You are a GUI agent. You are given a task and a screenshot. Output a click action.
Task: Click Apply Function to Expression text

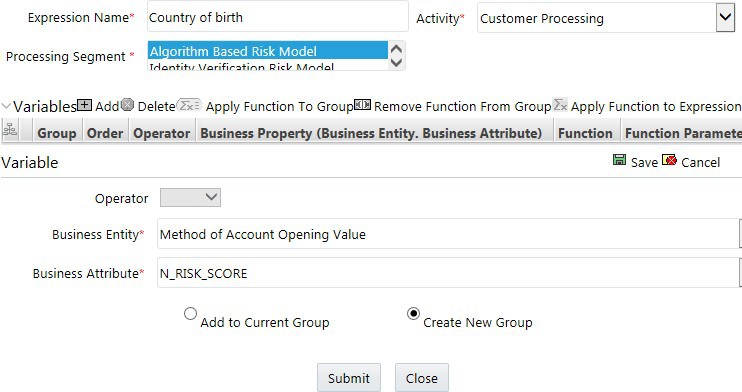(656, 107)
